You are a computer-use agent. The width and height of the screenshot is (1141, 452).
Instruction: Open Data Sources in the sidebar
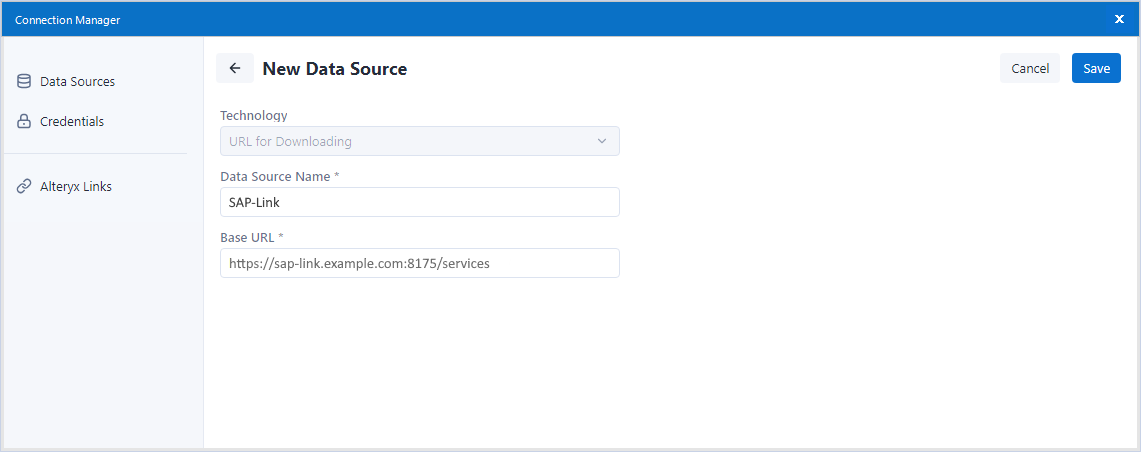[x=77, y=82]
